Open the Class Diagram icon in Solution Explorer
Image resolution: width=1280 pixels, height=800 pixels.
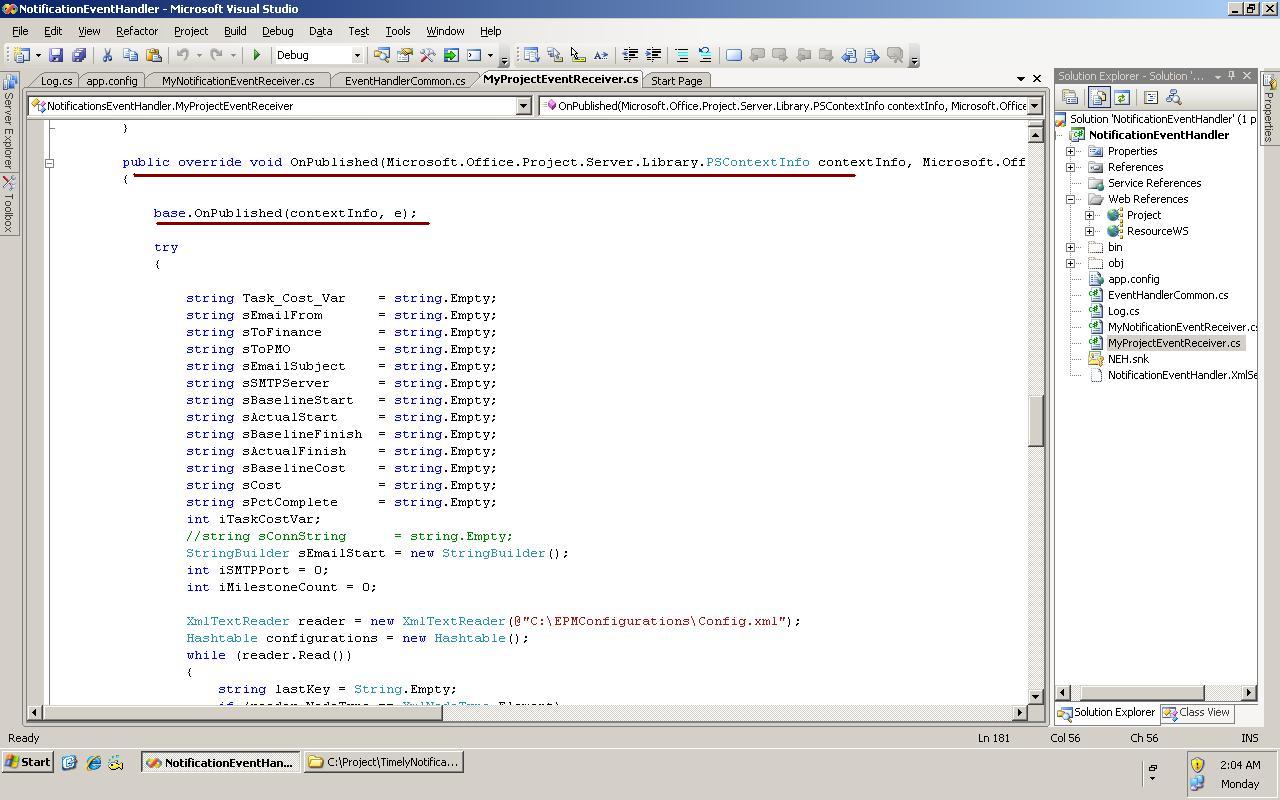click(x=1172, y=97)
